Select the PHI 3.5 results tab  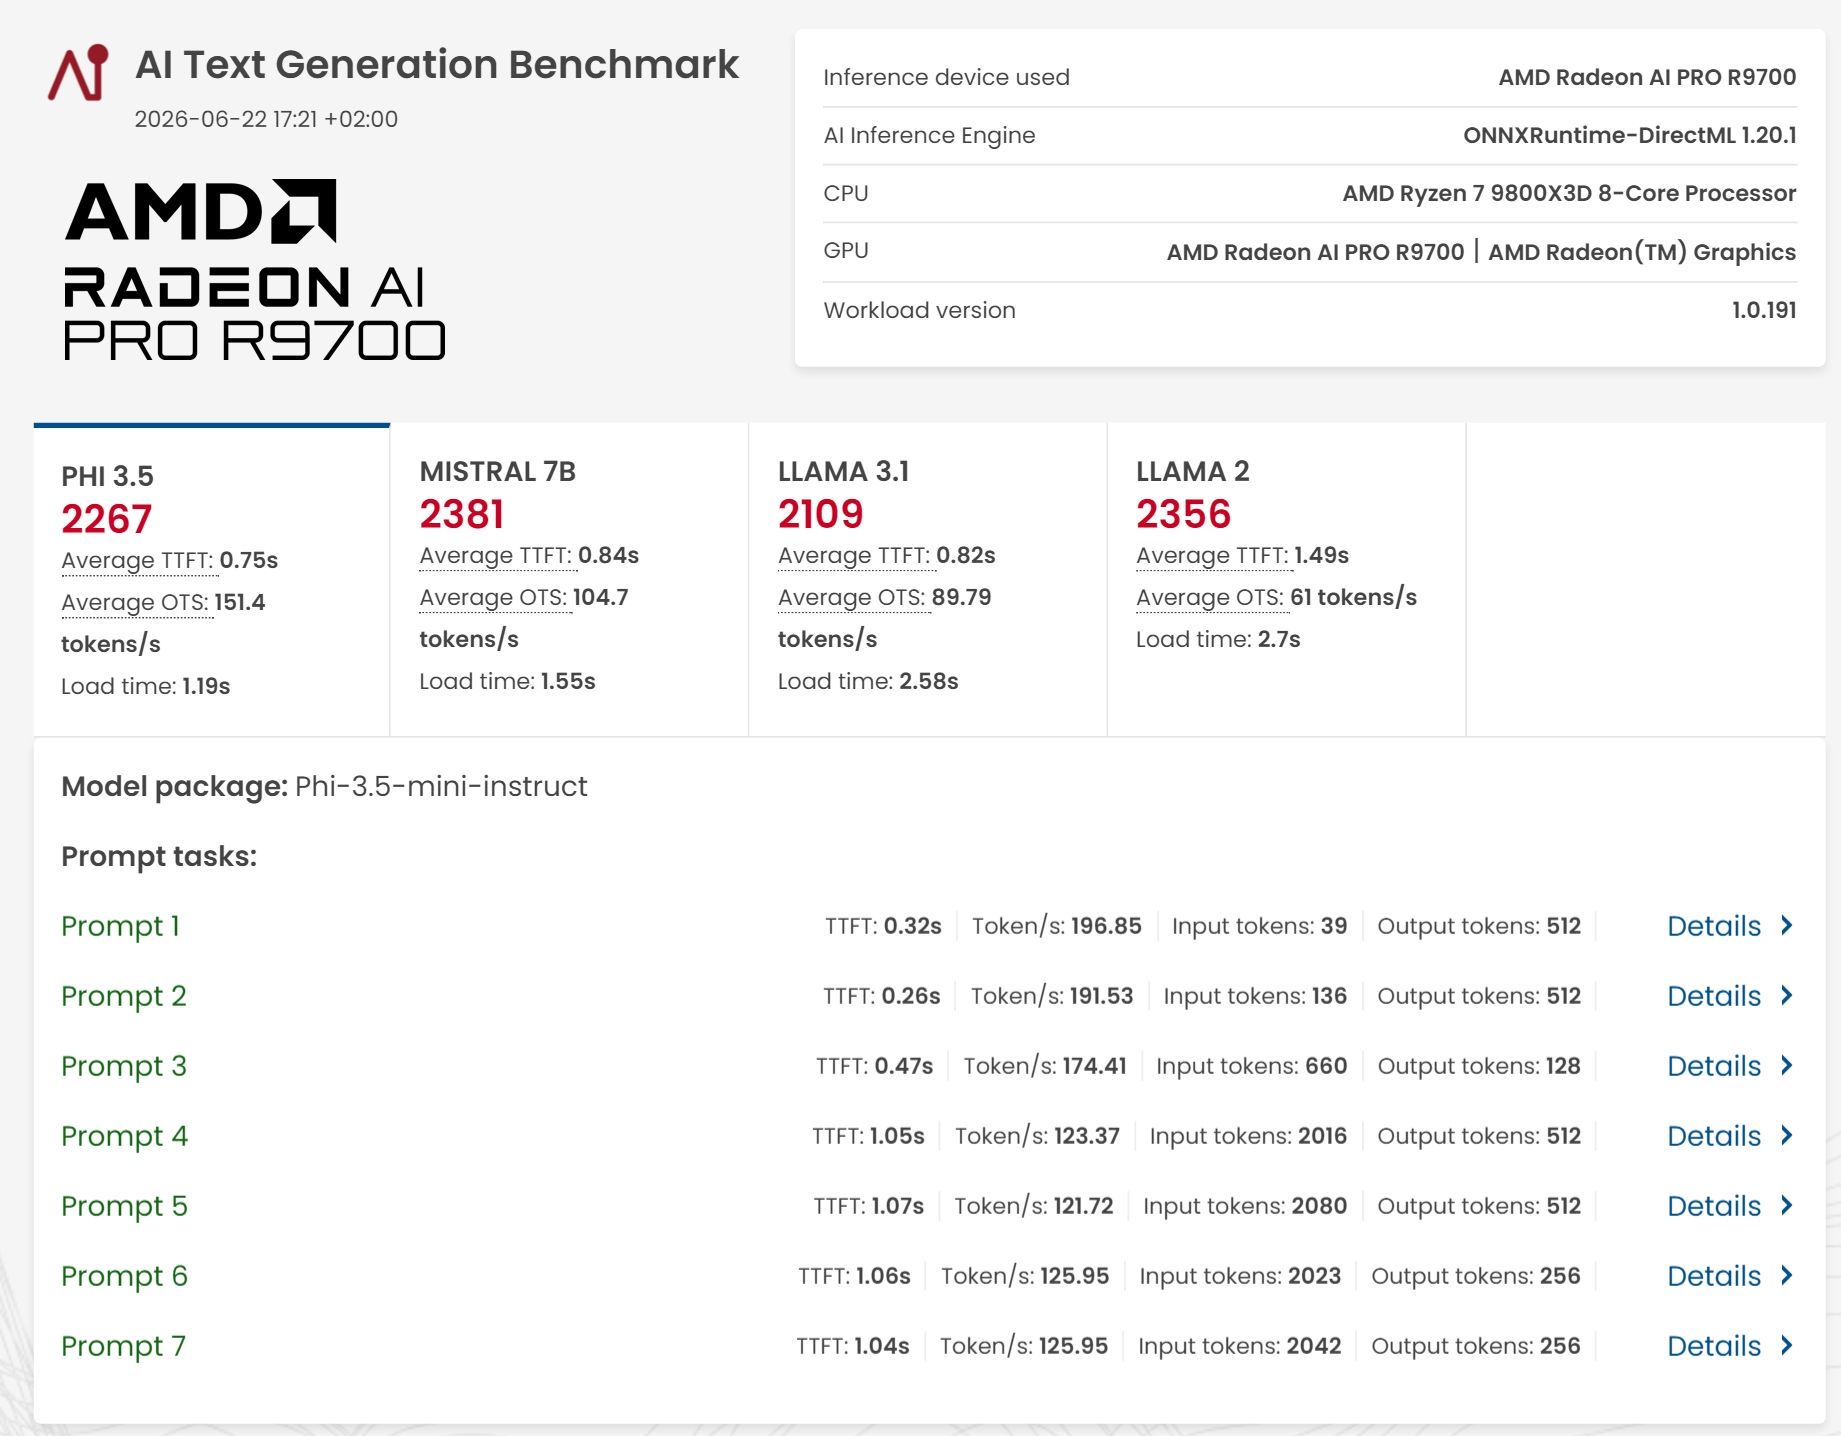pos(211,580)
